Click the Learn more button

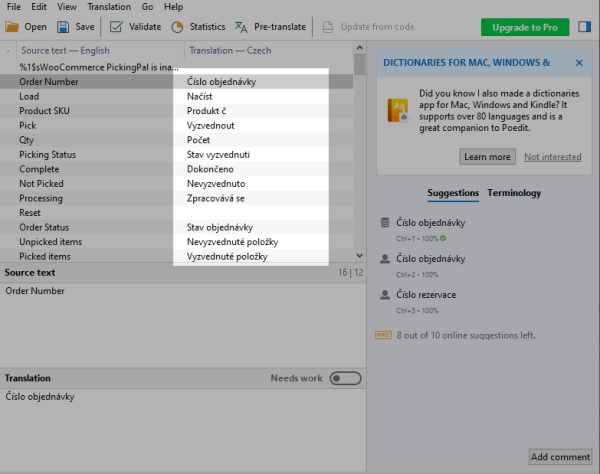point(487,157)
